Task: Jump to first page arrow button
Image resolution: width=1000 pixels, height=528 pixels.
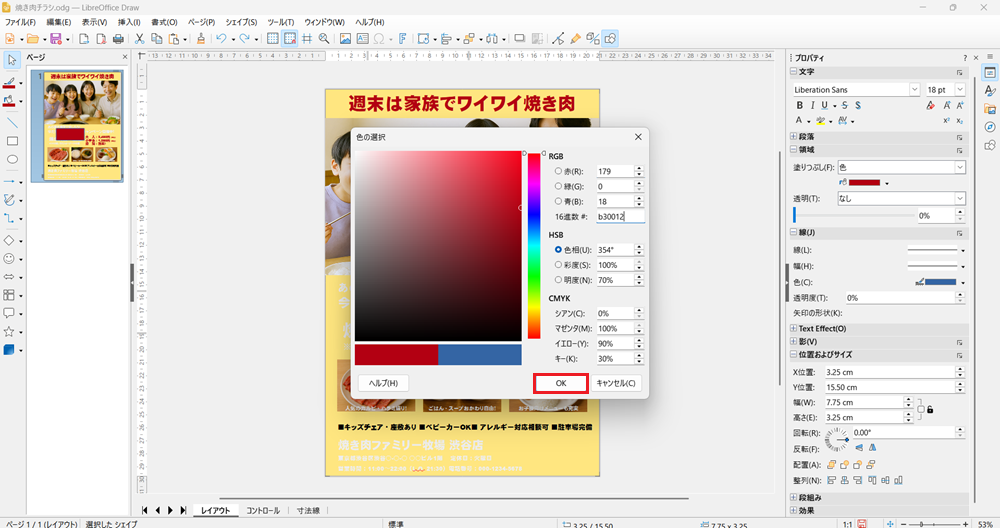Action: pyautogui.click(x=145, y=510)
